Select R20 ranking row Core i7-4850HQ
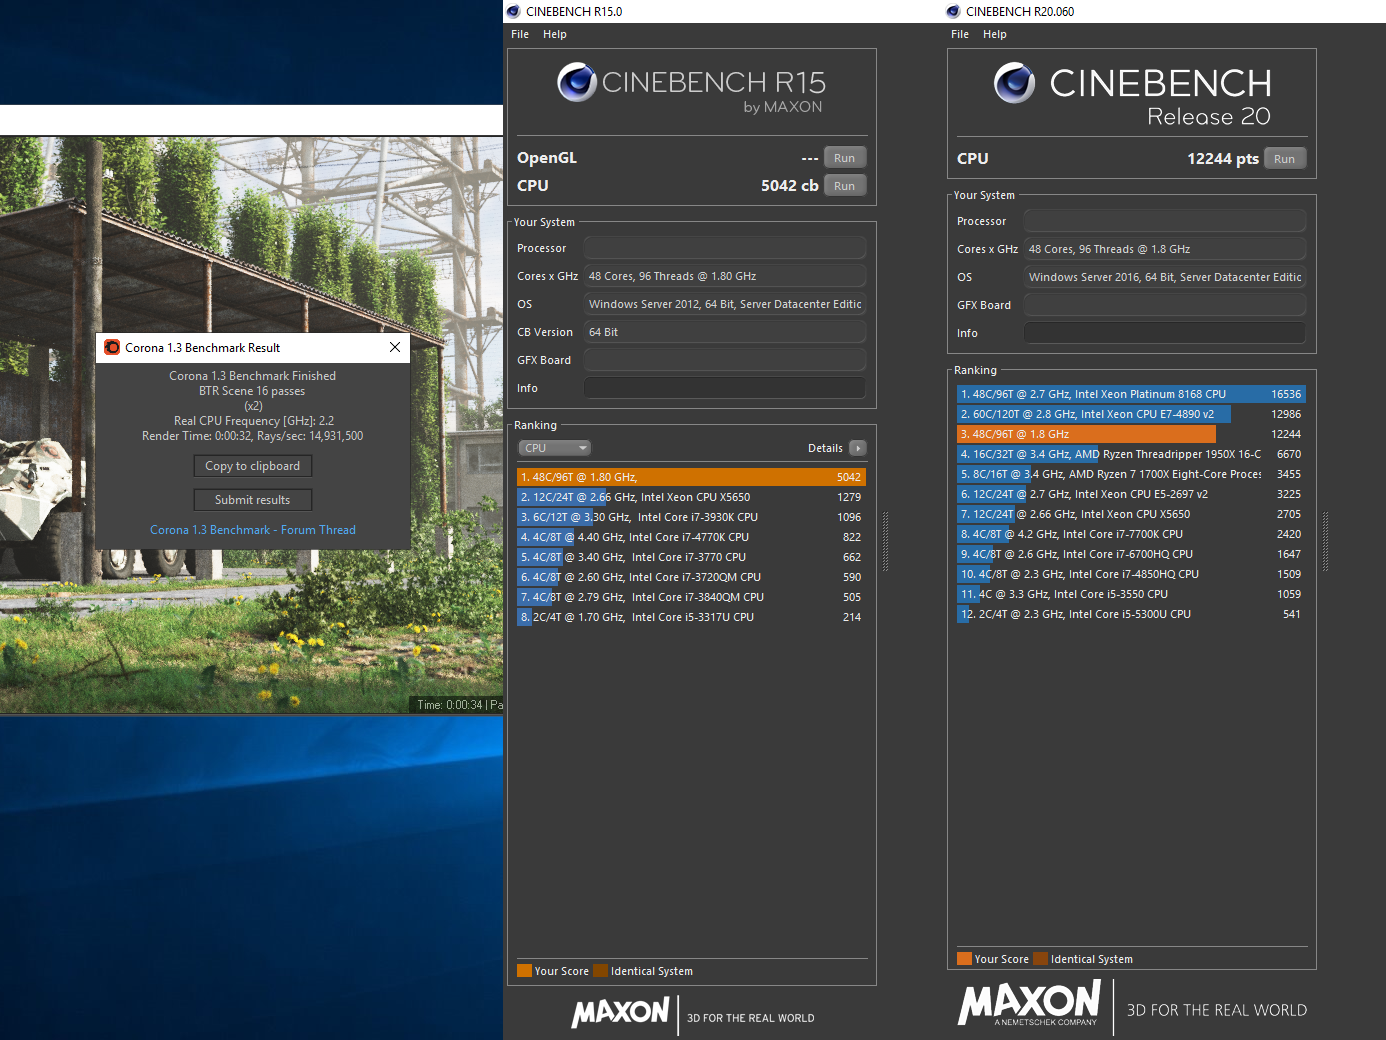The height and width of the screenshot is (1040, 1386). (1131, 574)
